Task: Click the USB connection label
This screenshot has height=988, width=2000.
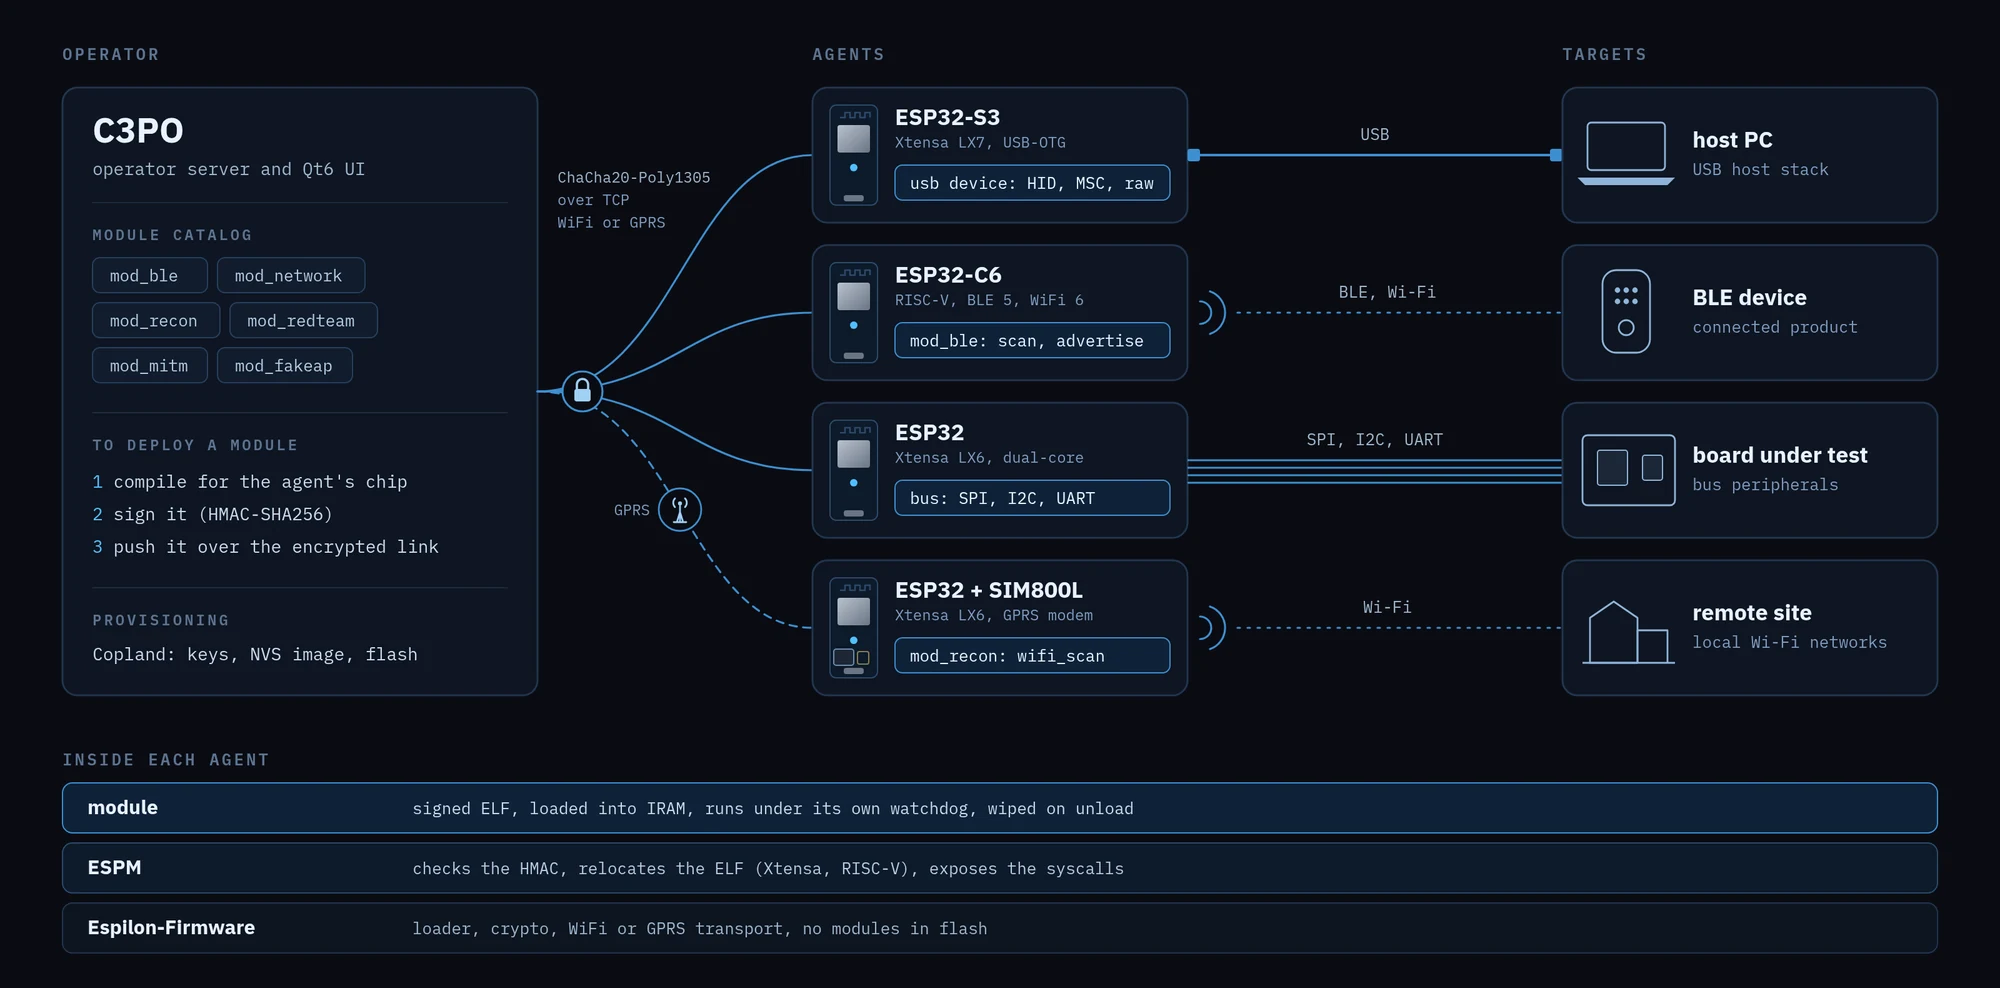Action: (1375, 134)
